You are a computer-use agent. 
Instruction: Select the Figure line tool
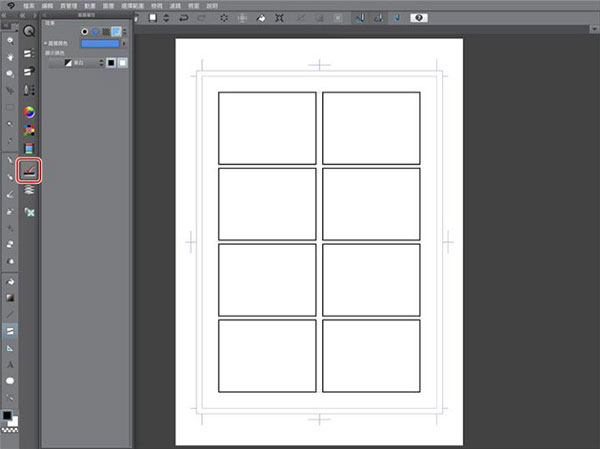pos(10,315)
